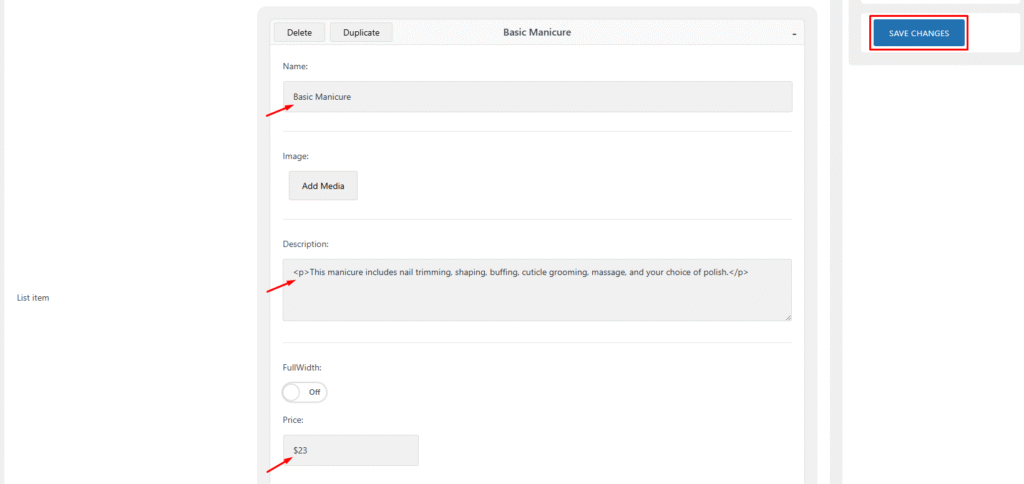This screenshot has height=484, width=1024.
Task: Click the red arrow pointing at Name field
Action: 281,109
